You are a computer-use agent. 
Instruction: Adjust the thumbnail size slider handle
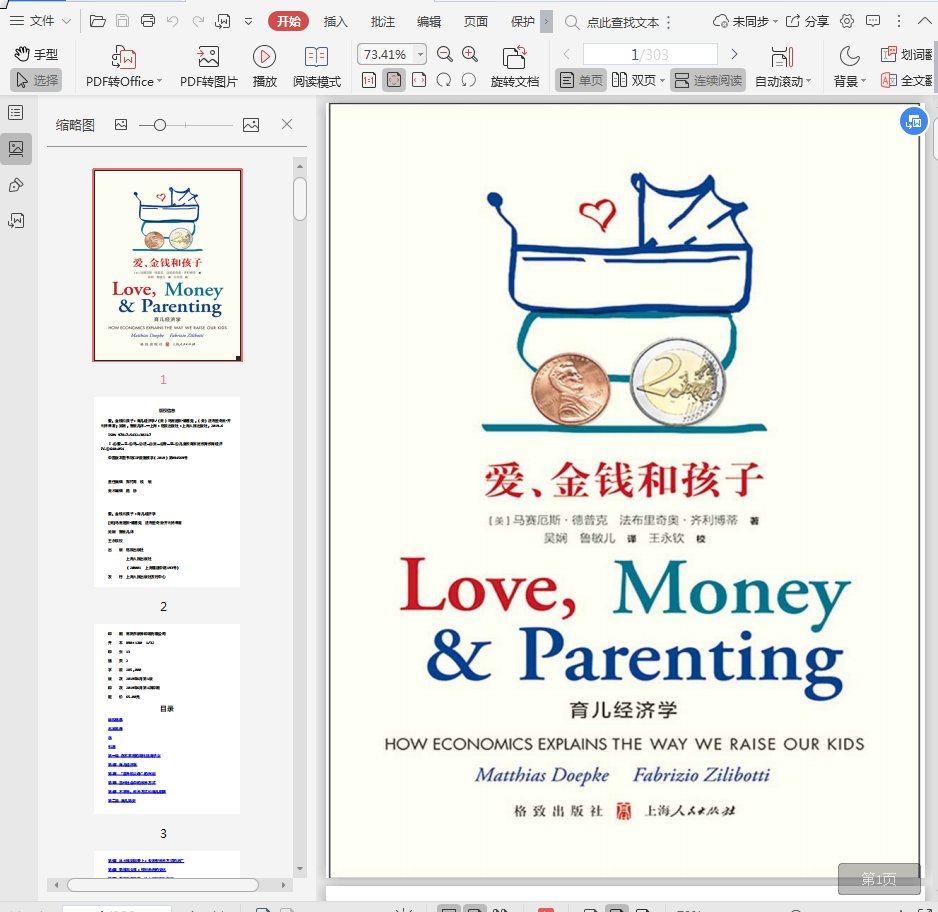(x=160, y=125)
